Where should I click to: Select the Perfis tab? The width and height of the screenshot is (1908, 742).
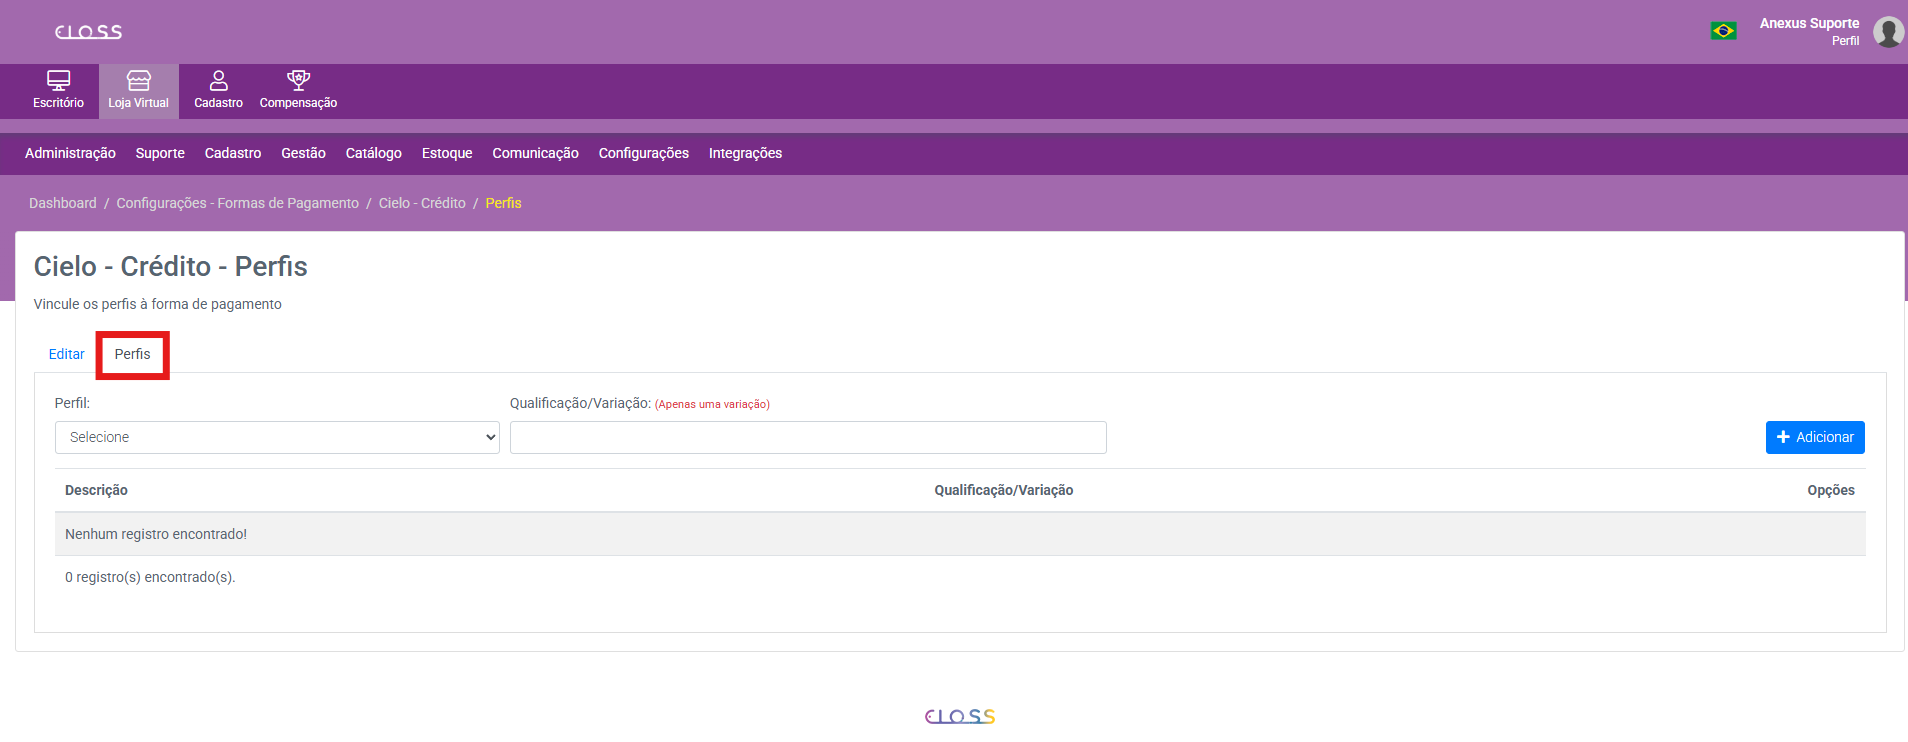tap(132, 354)
